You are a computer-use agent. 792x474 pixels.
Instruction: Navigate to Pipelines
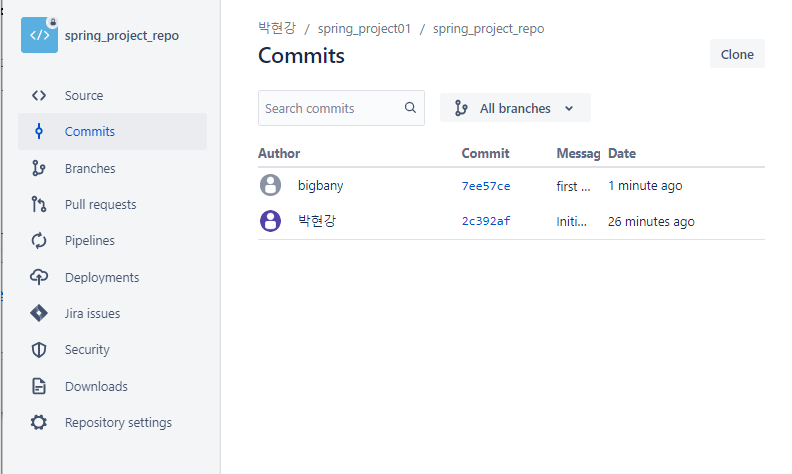point(112,241)
